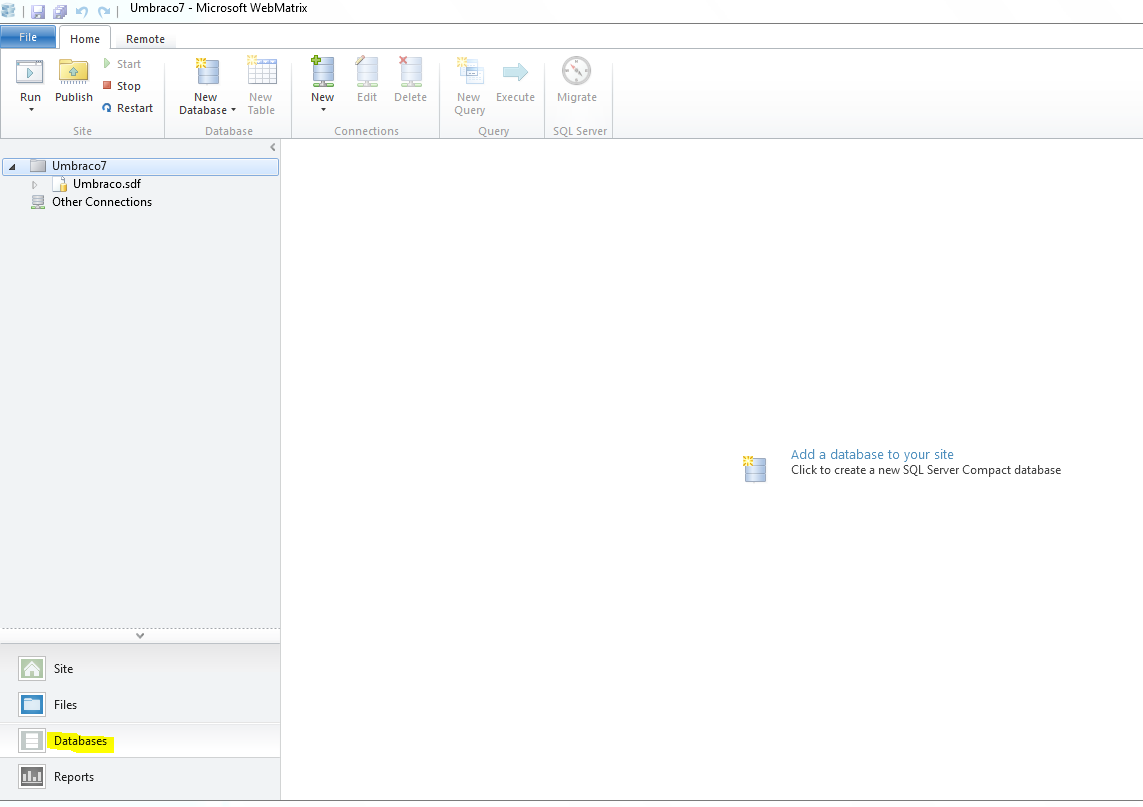Expand the New connection dropdown arrow
The image size is (1143, 807).
point(323,110)
